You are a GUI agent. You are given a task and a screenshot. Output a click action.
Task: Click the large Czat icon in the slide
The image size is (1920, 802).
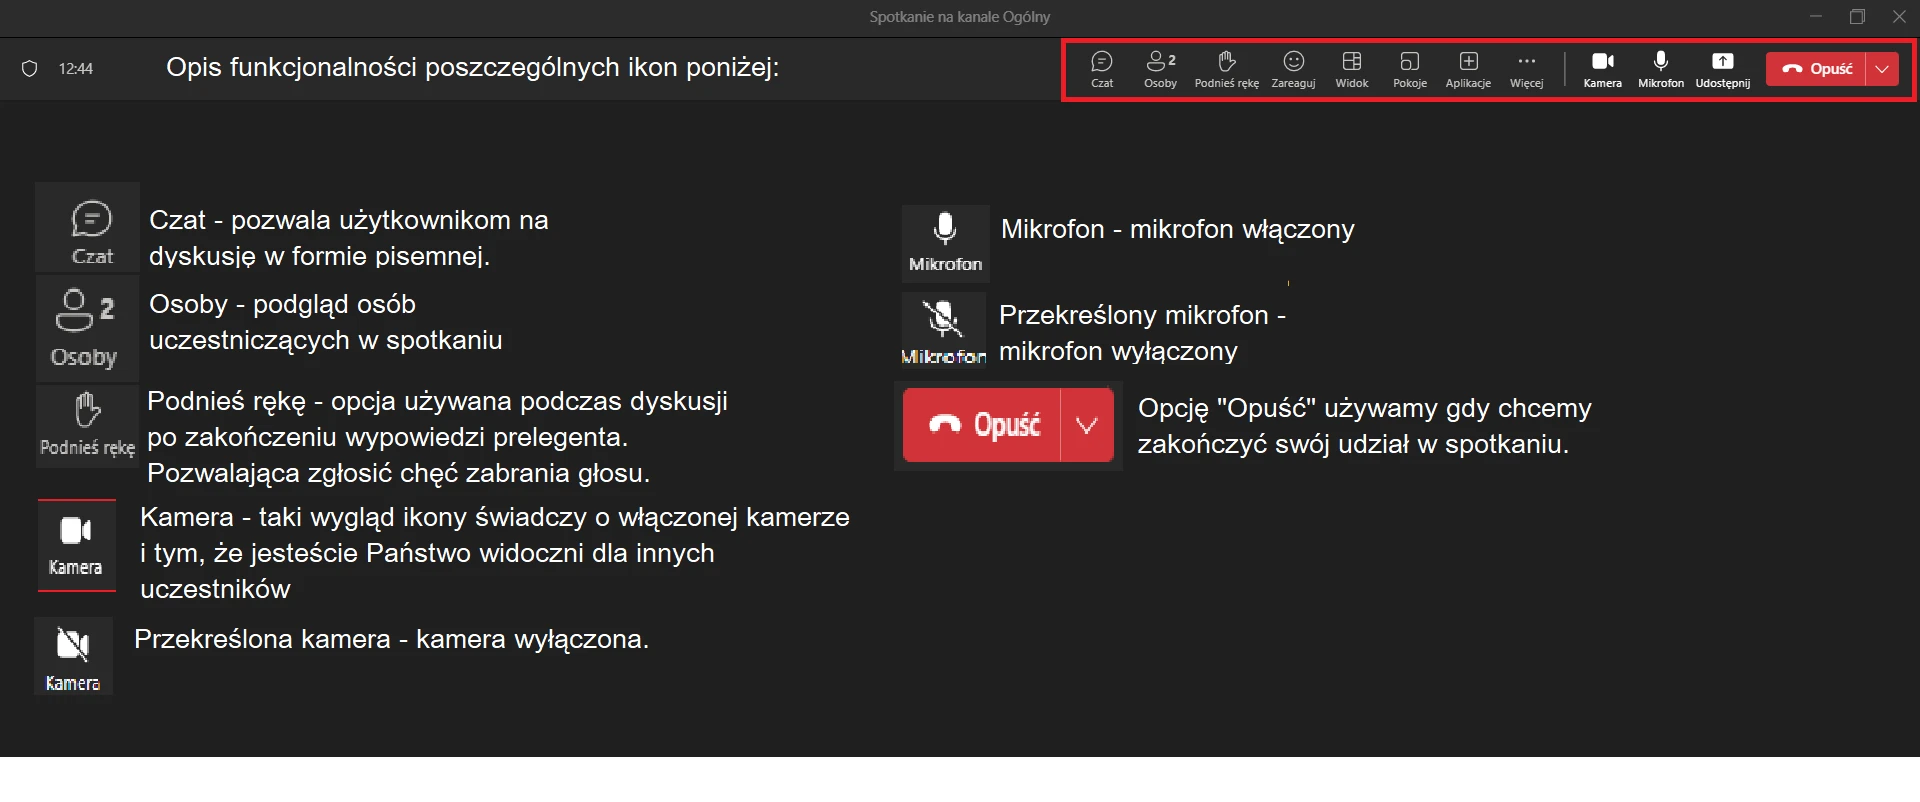pos(88,228)
